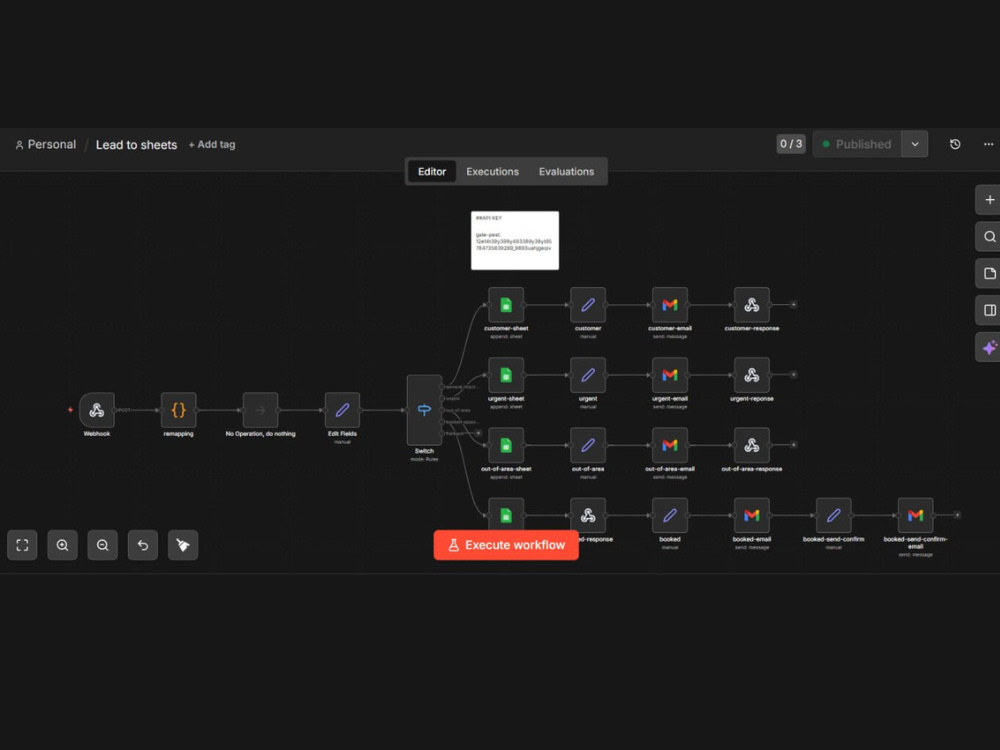Open the urgent-sheet Google Sheets node
The width and height of the screenshot is (1000, 750).
pyautogui.click(x=506, y=375)
